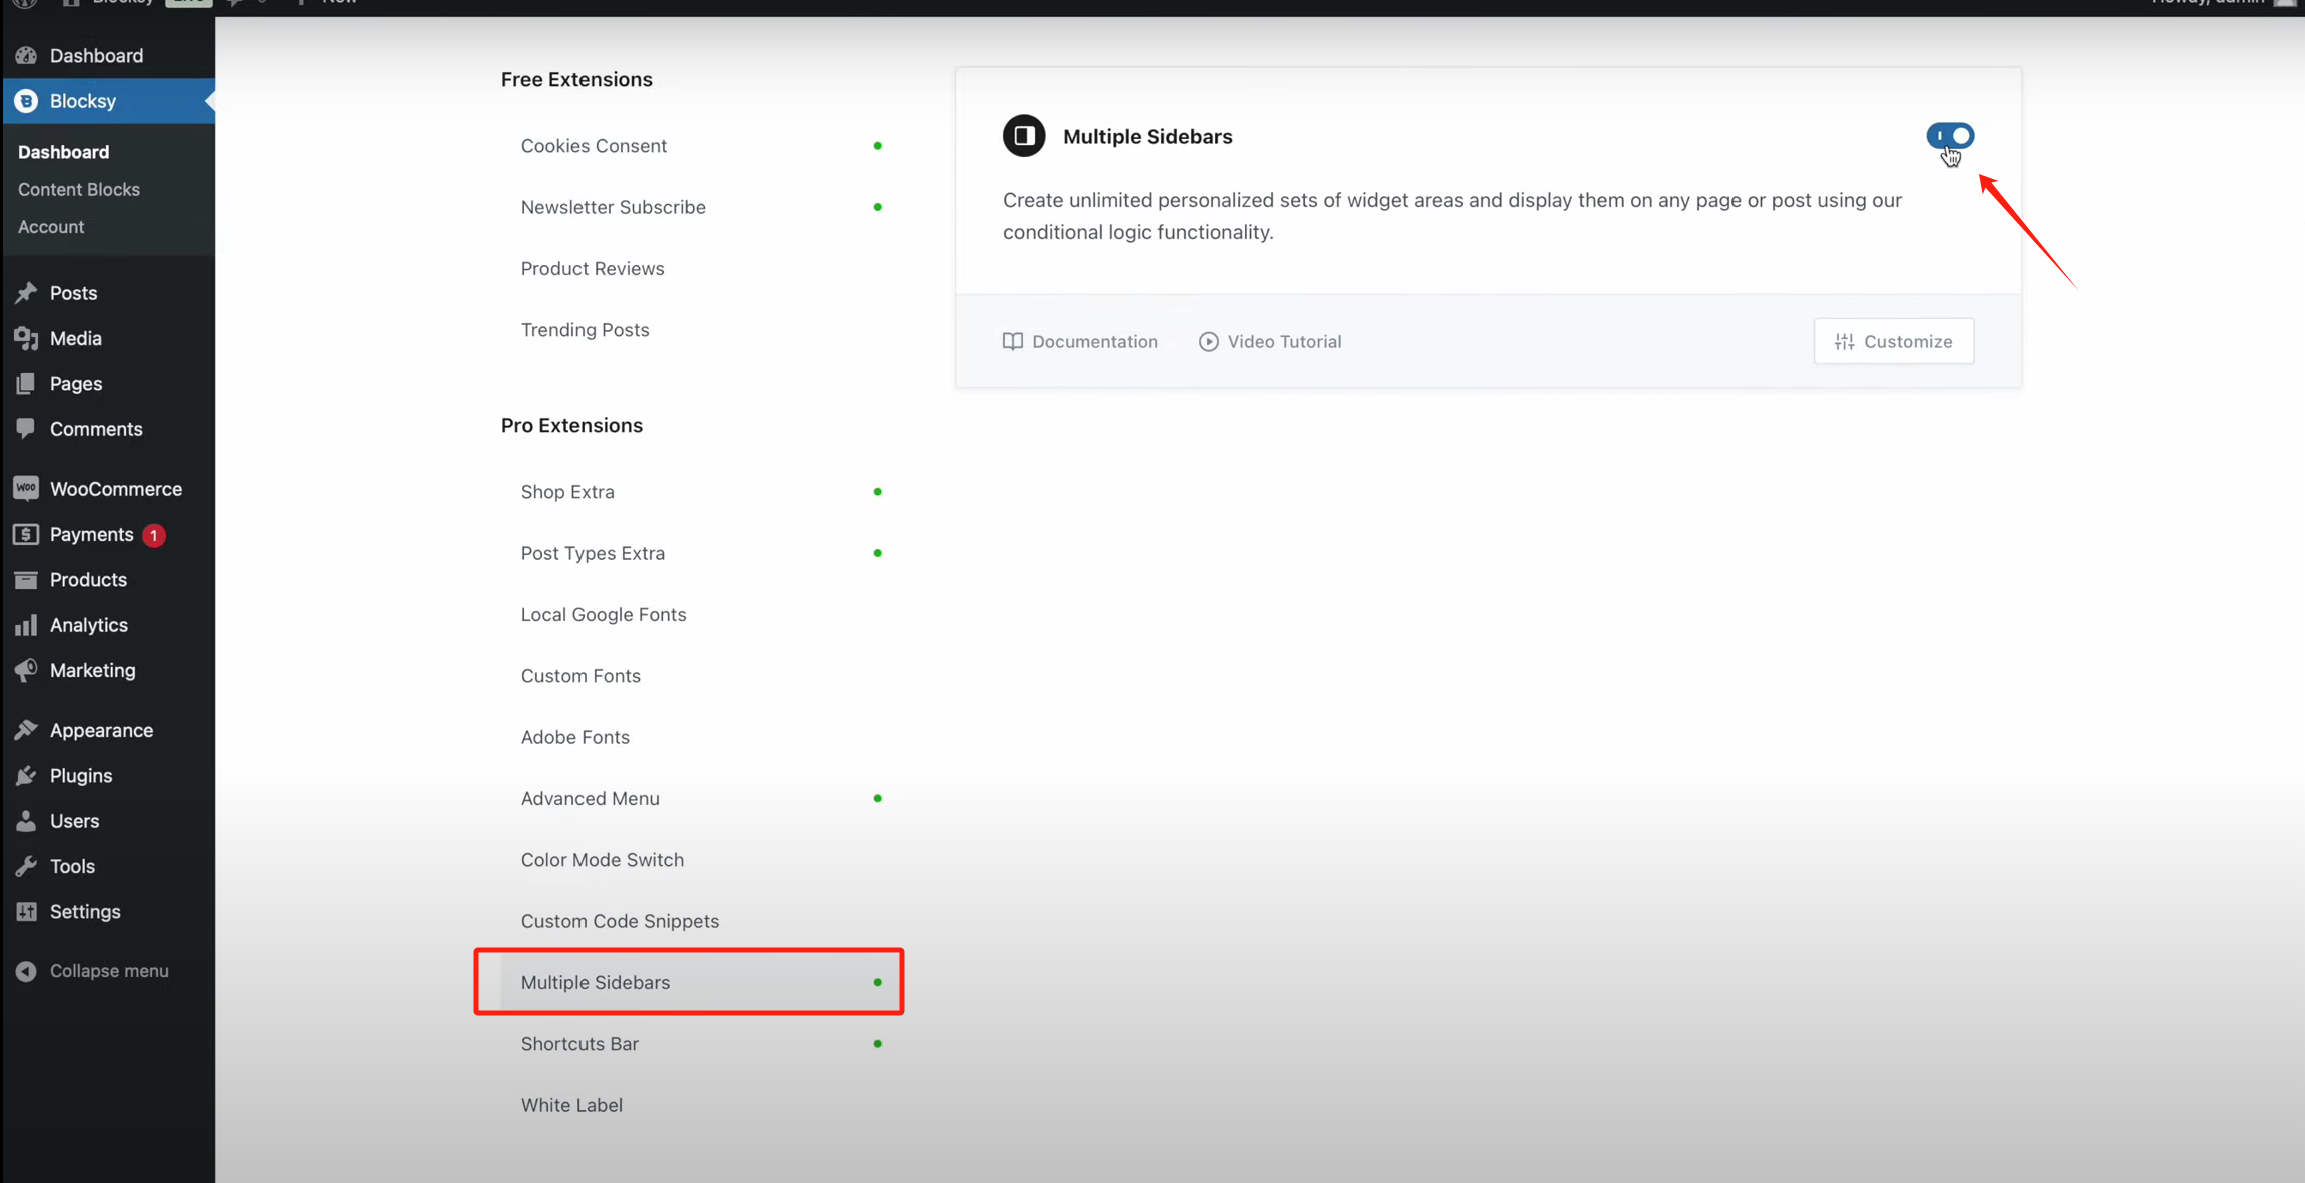2305x1183 pixels.
Task: Click the Plugins plug icon
Action: tap(26, 776)
